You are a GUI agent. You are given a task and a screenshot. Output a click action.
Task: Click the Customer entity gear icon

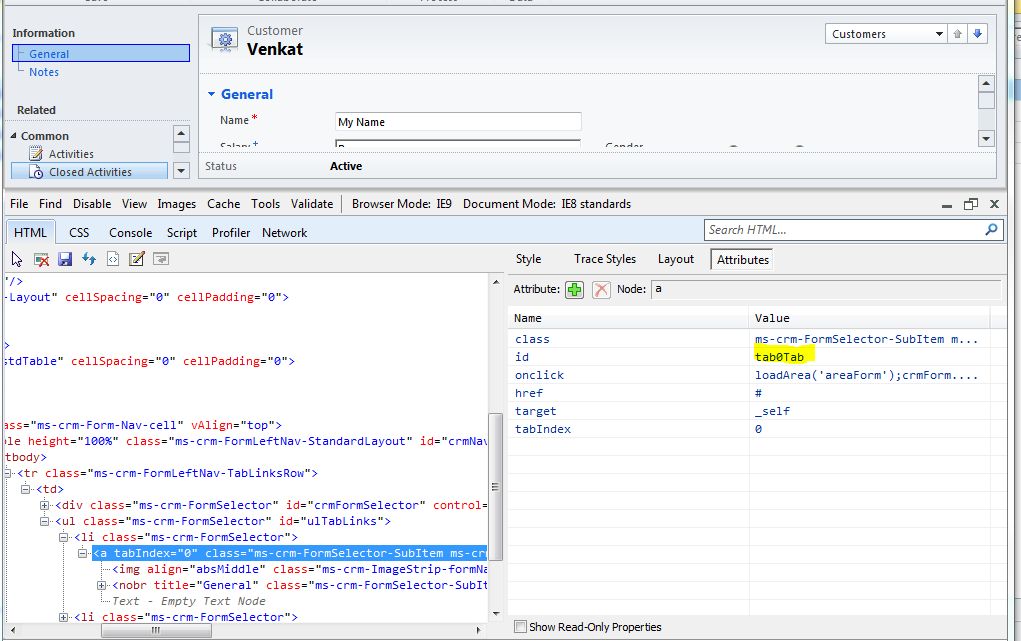pos(225,40)
